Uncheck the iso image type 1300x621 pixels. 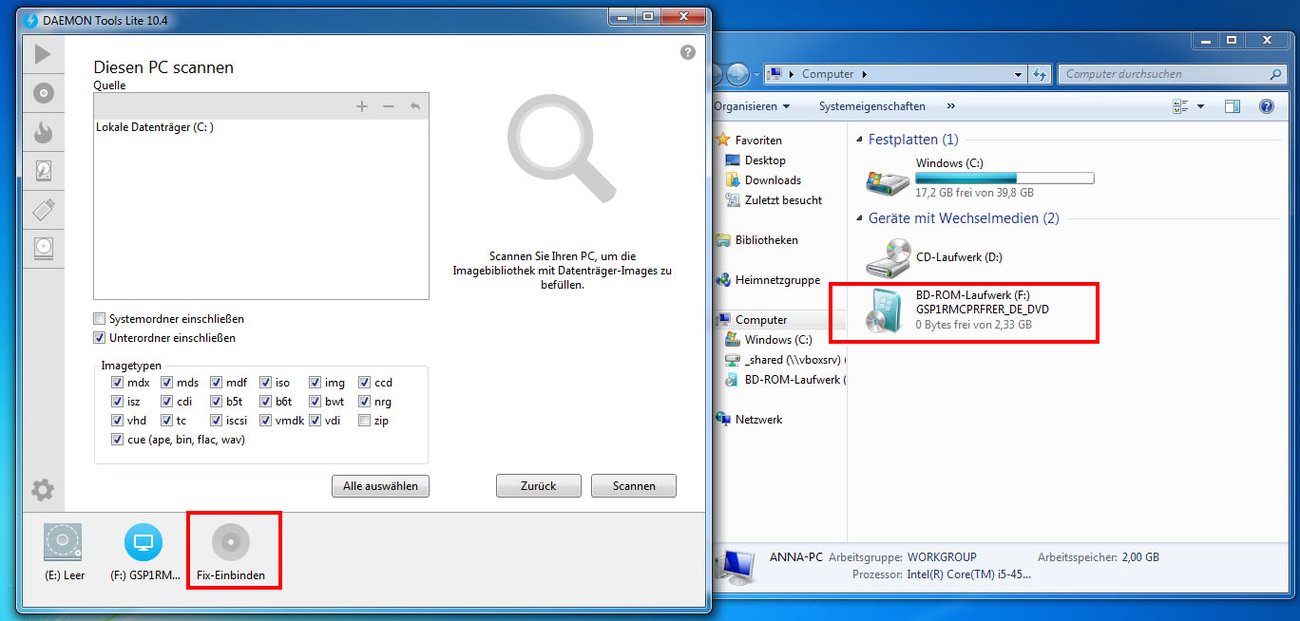click(268, 382)
